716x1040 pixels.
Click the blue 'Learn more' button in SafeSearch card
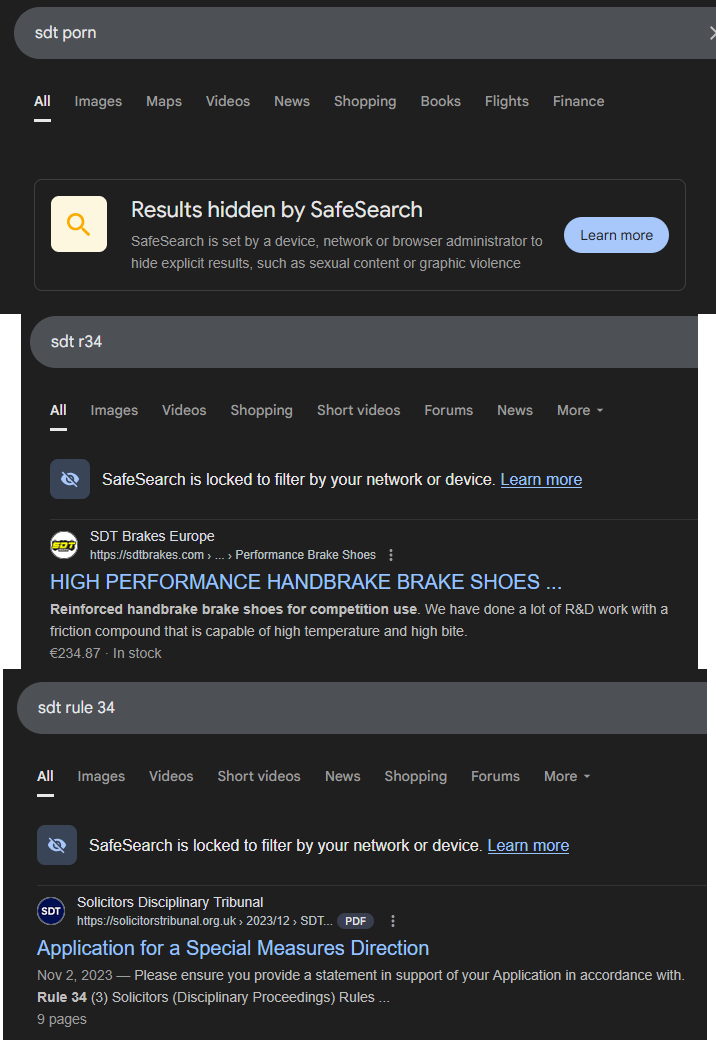[616, 235]
